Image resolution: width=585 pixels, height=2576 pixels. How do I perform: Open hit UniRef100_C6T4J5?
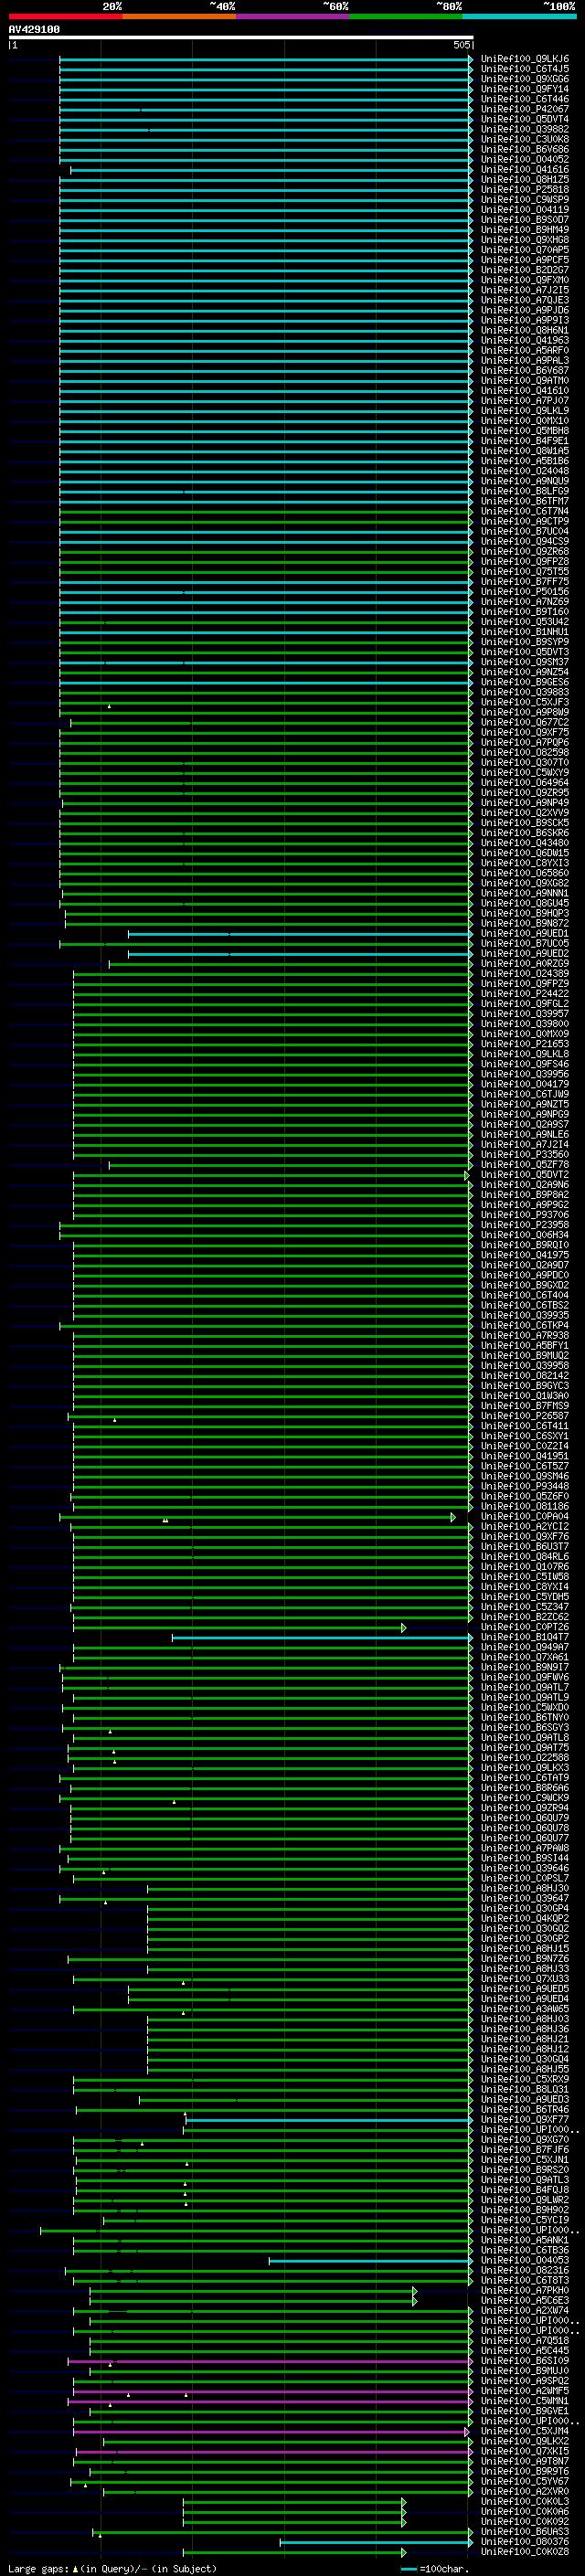[524, 69]
